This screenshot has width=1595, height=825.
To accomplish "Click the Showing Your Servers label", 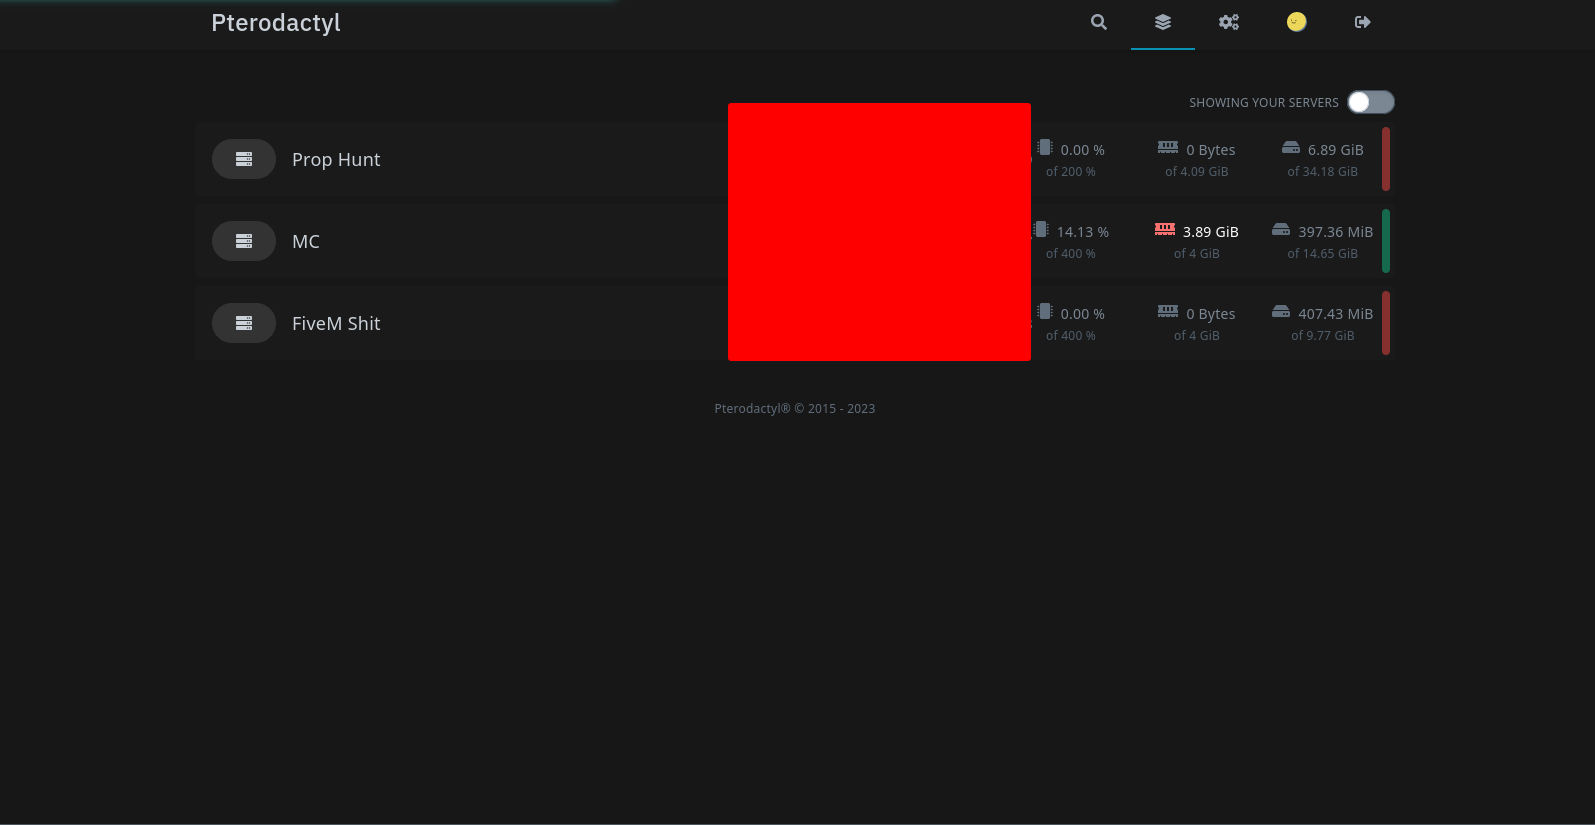I will (1264, 103).
